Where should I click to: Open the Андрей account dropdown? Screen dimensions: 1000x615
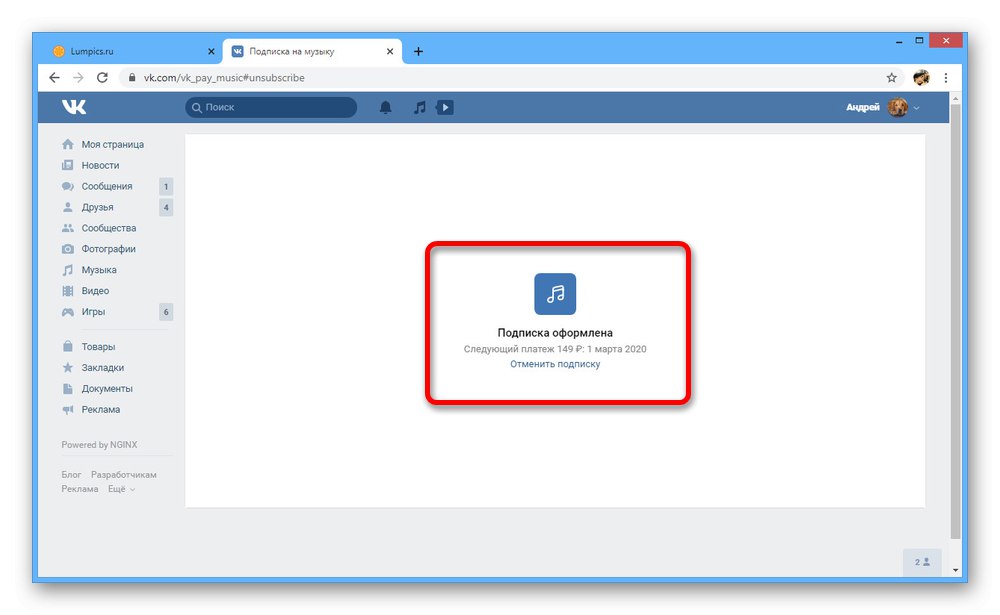pyautogui.click(x=883, y=107)
